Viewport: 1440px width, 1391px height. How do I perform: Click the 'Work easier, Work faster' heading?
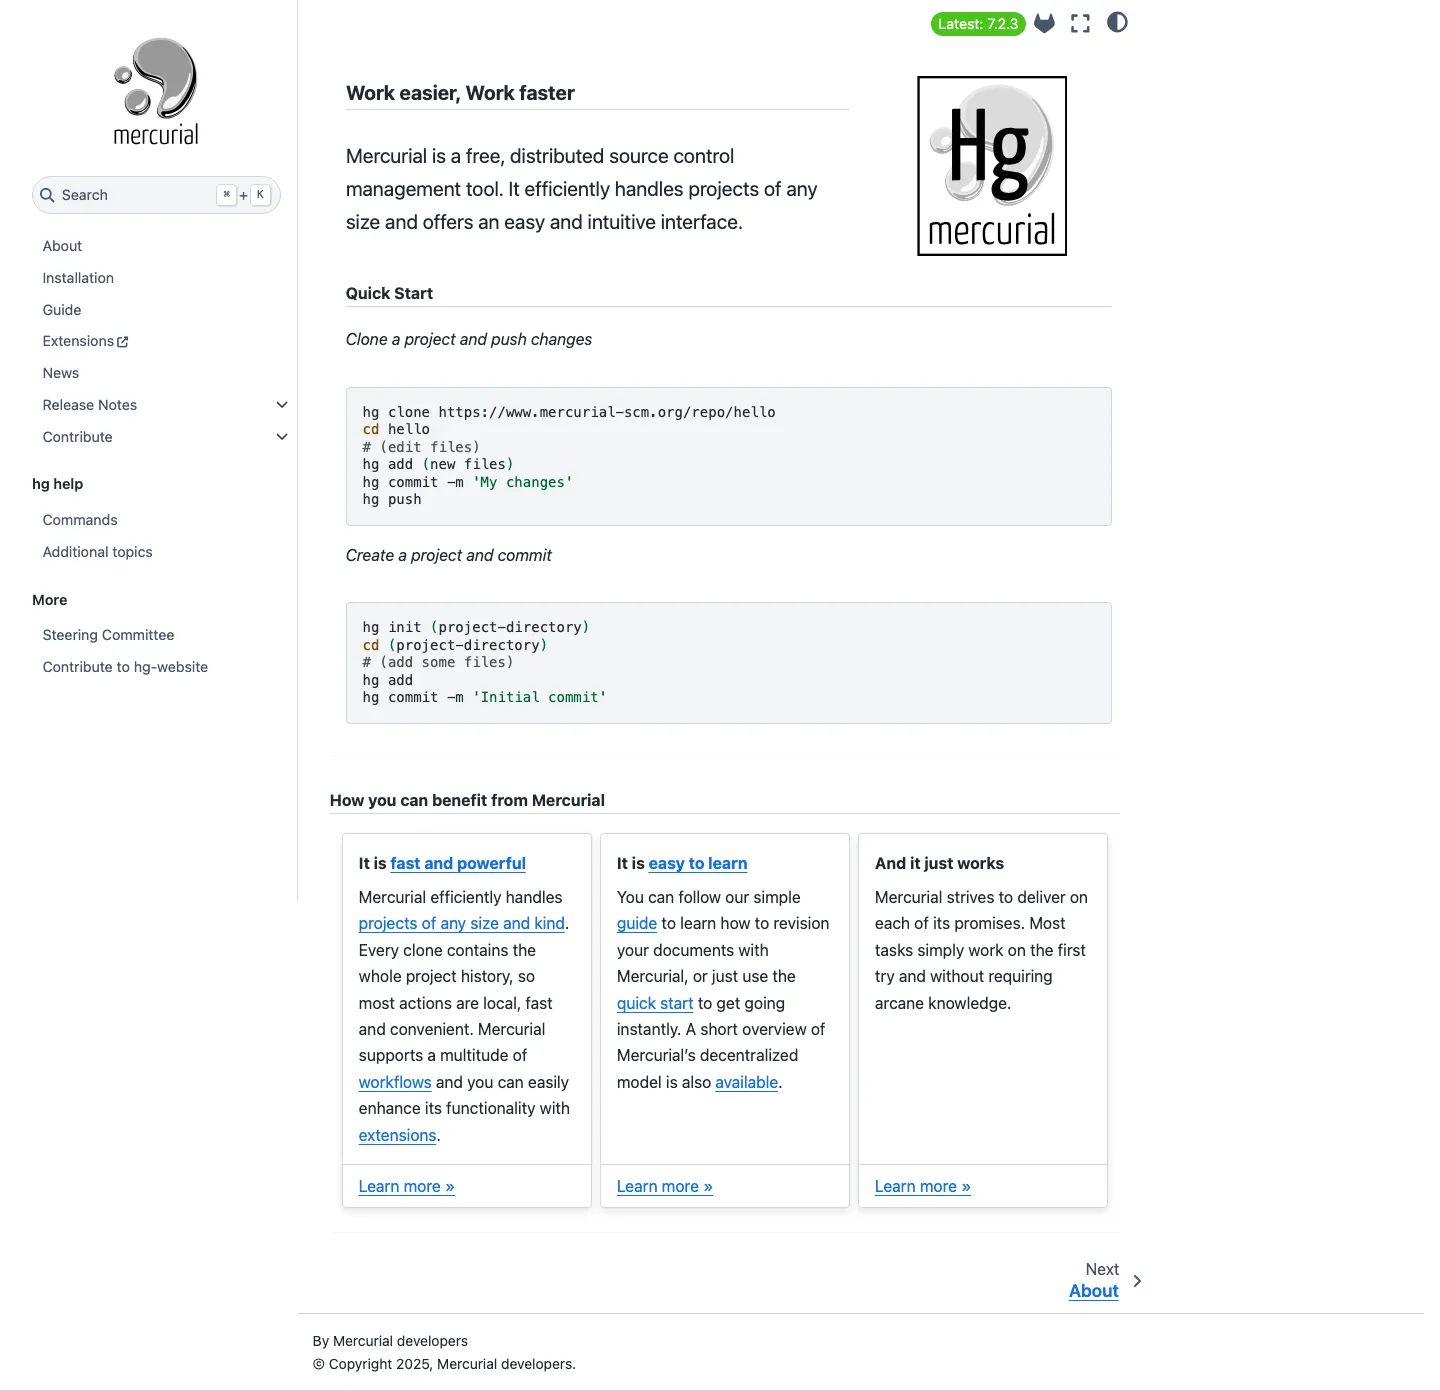(460, 93)
